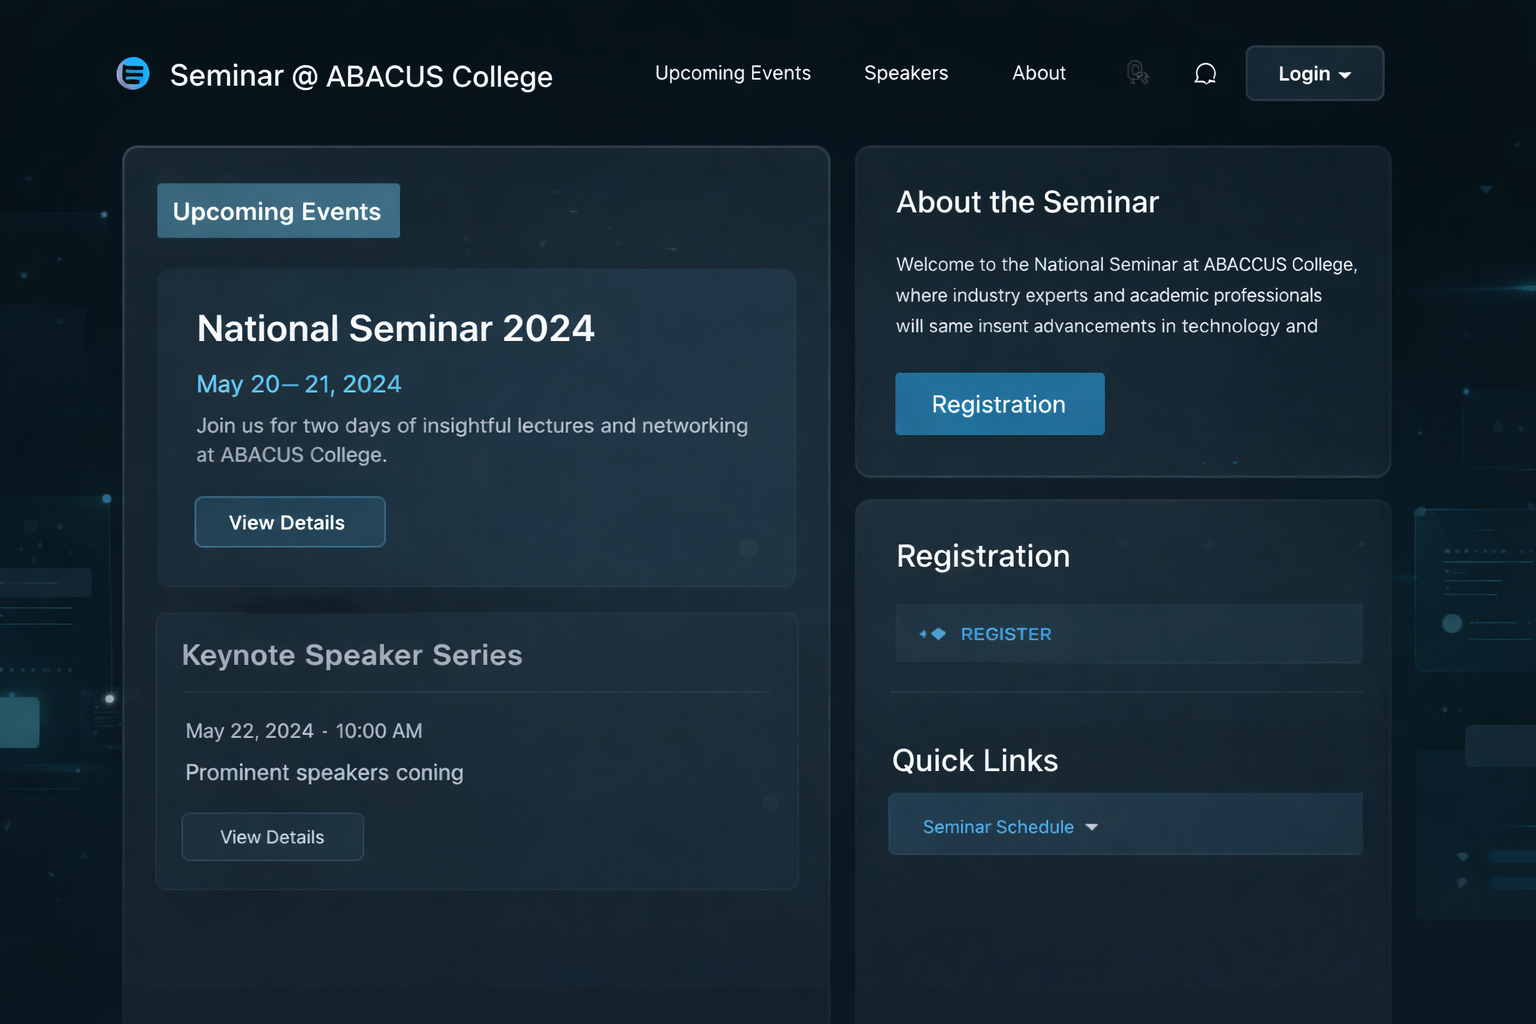1536x1024 pixels.
Task: Open the Seminar Schedule dropdown
Action: tap(1010, 827)
